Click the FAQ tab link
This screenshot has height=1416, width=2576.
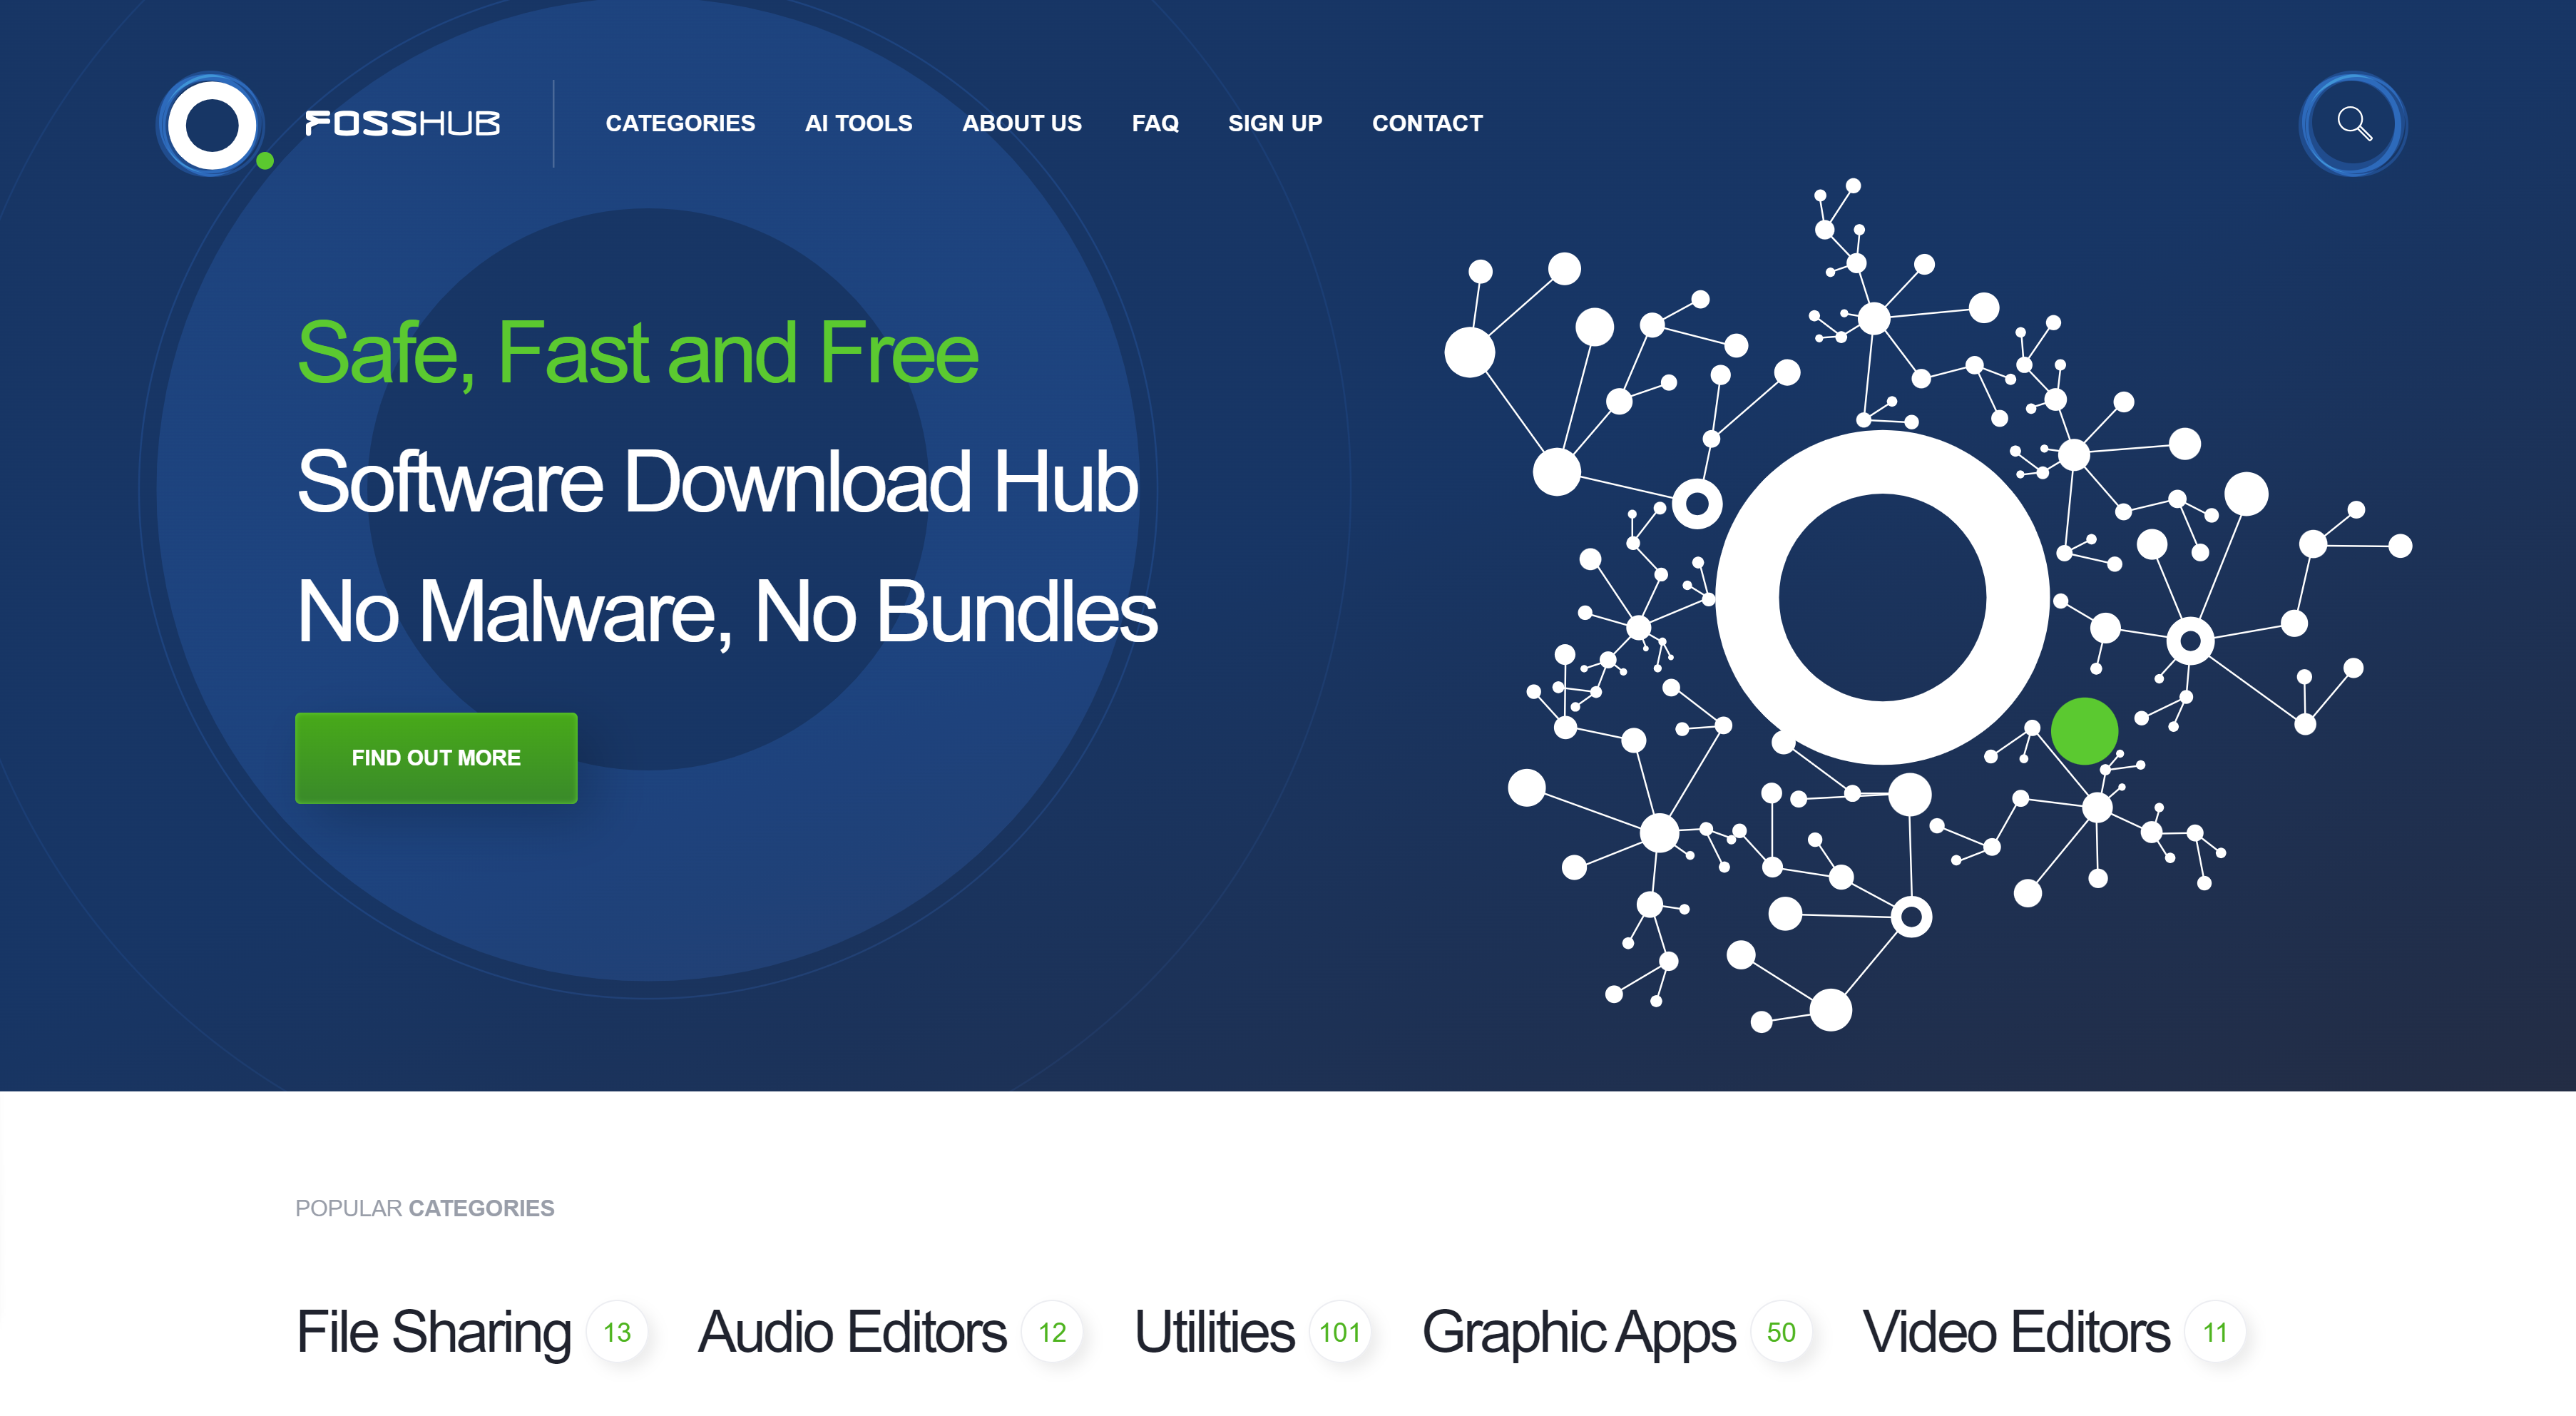tap(1155, 121)
